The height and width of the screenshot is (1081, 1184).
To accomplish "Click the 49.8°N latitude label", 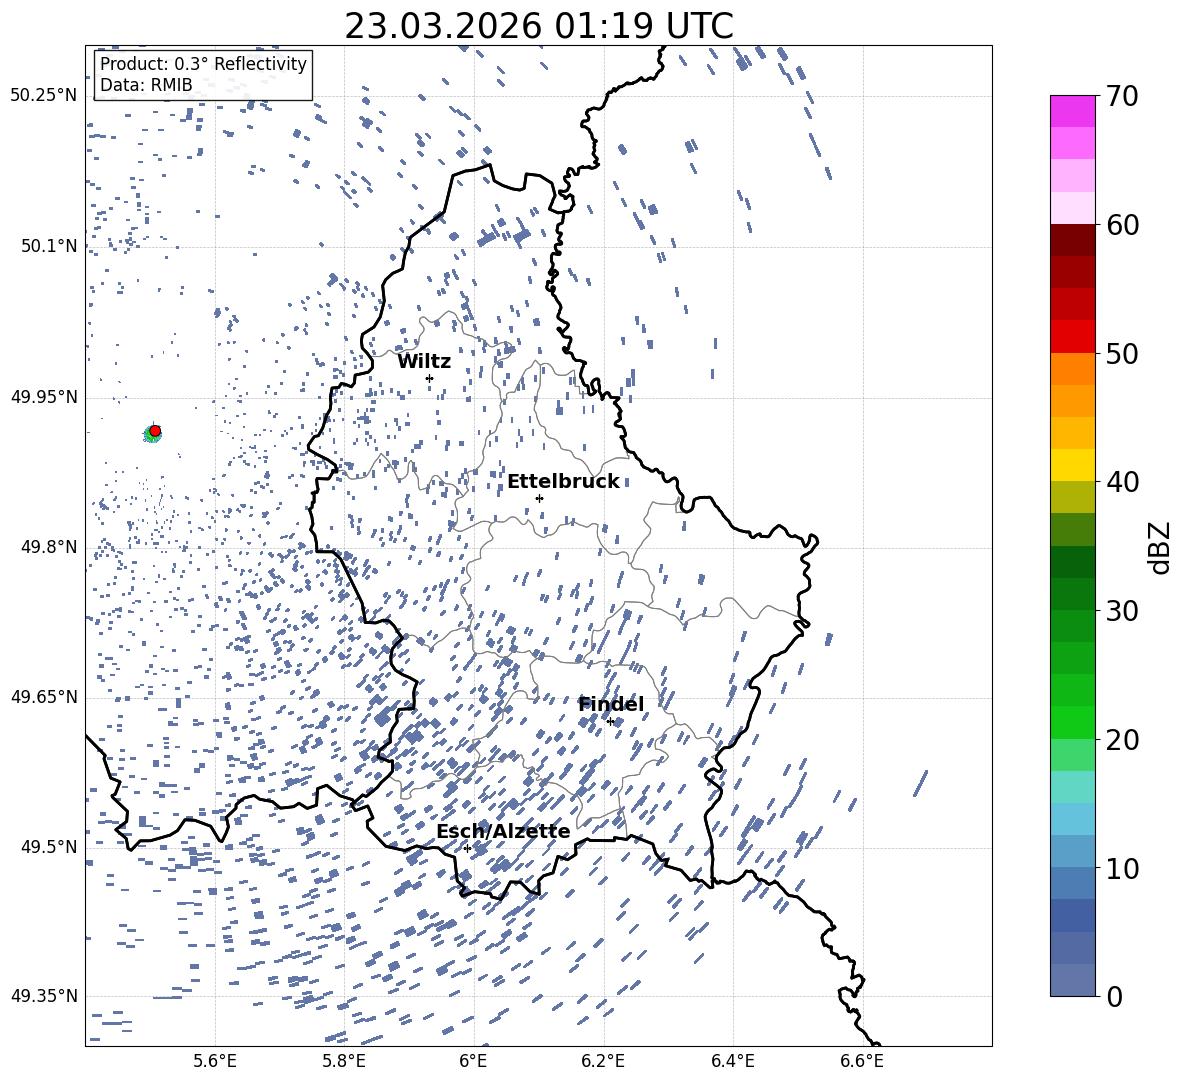I will [49, 547].
